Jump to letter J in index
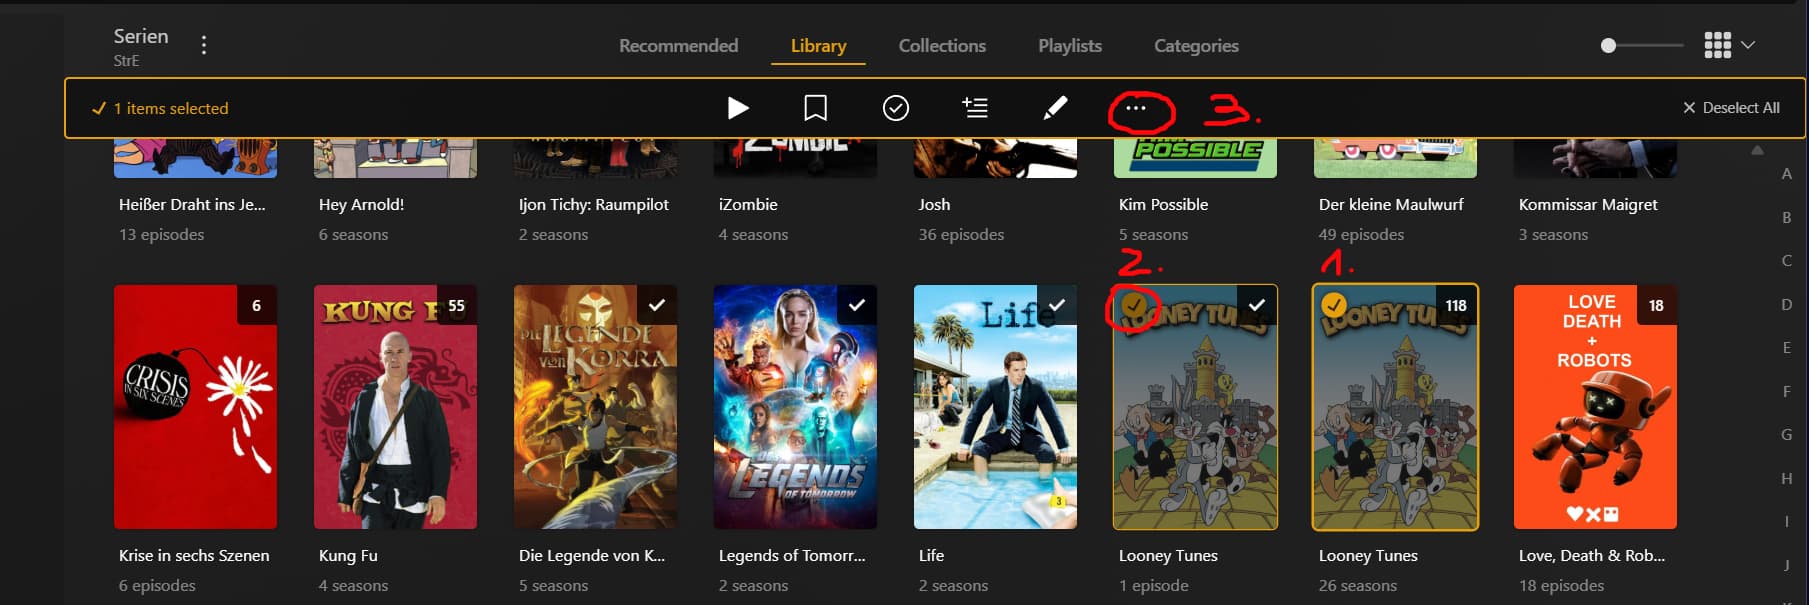Image resolution: width=1809 pixels, height=605 pixels. [x=1786, y=565]
